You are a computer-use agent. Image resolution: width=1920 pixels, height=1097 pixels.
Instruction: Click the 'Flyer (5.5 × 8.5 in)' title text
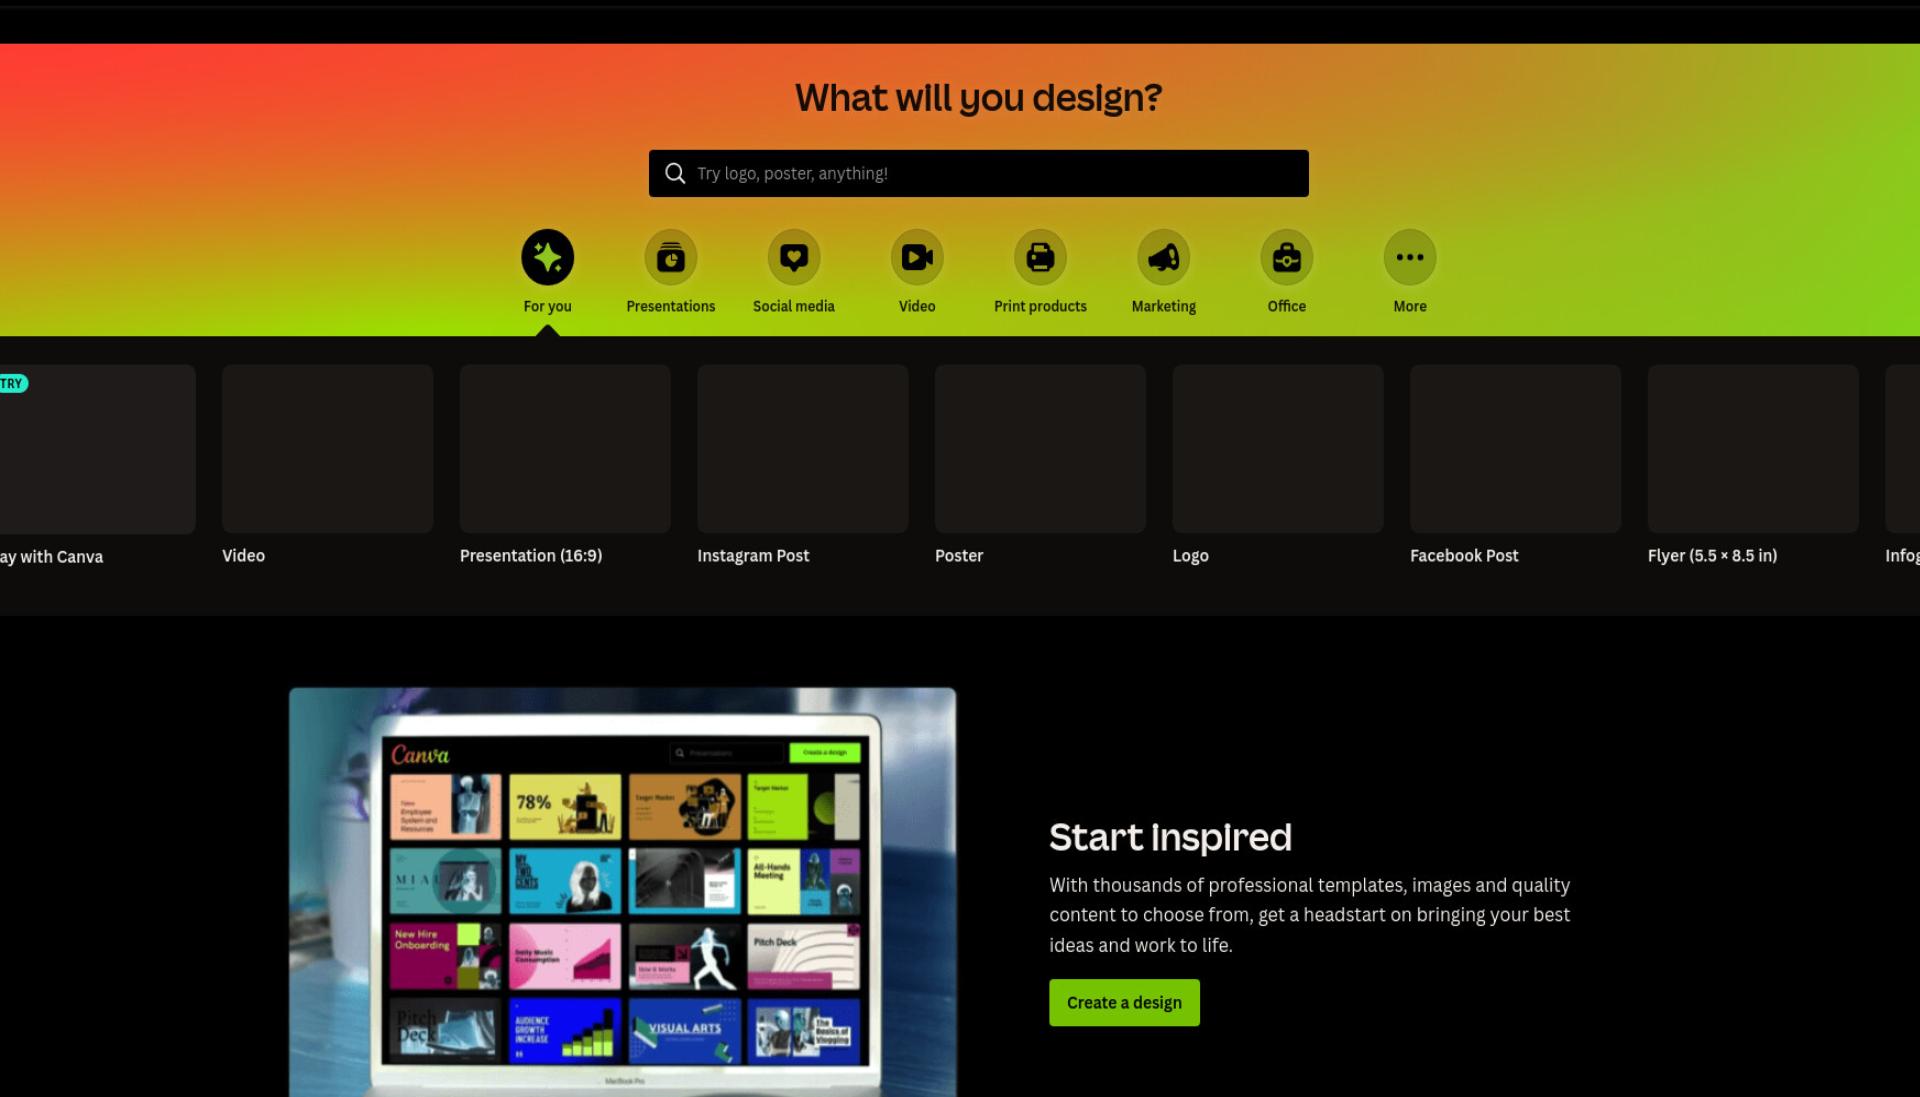coord(1712,555)
